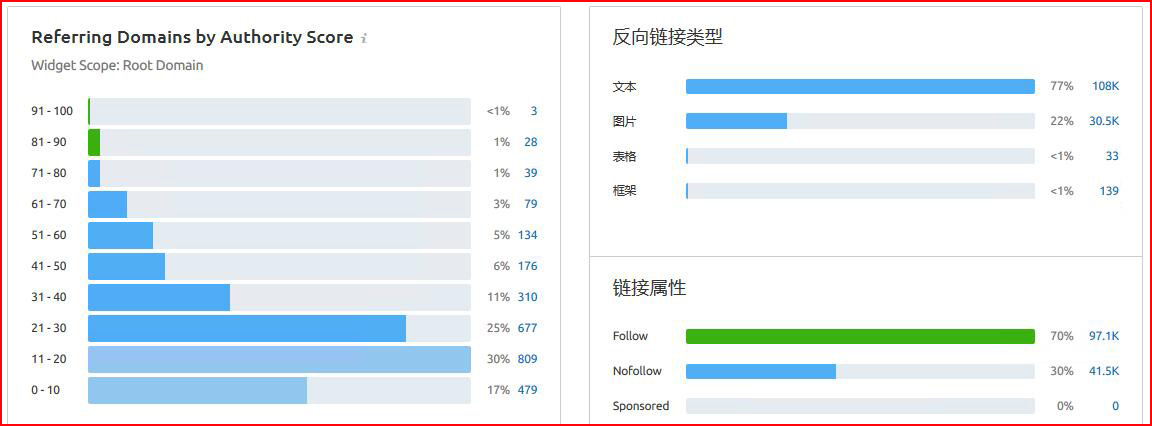Select the 11-20 authority score bar
Viewport: 1152px width, 426px height.
pos(279,359)
